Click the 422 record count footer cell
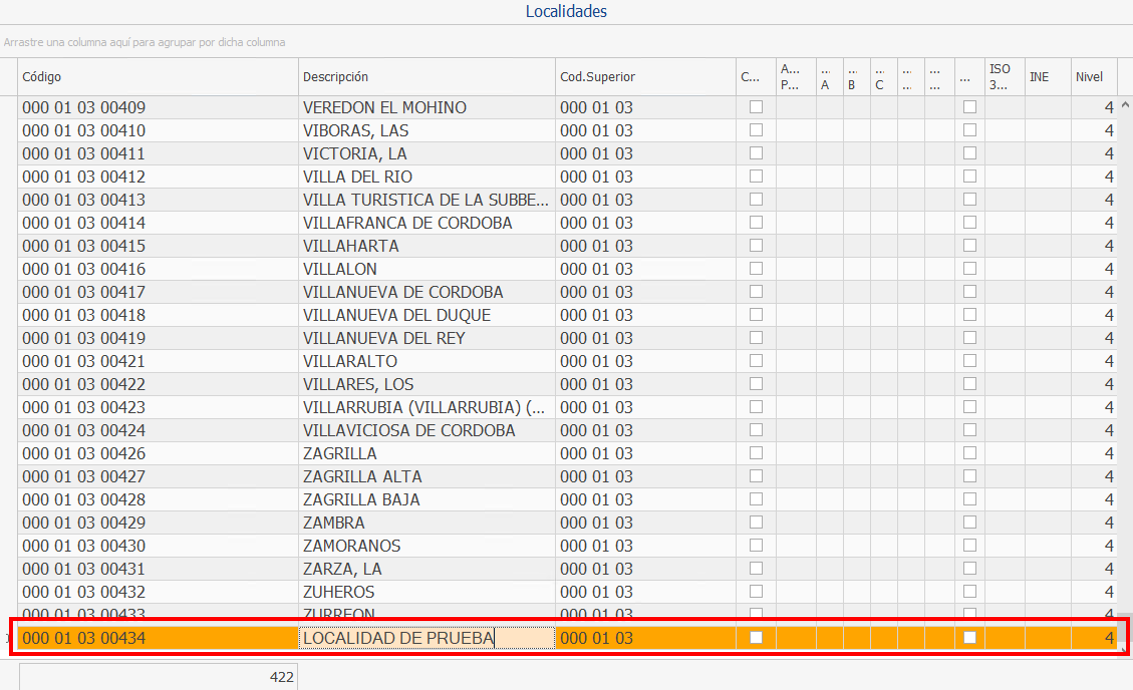Image resolution: width=1133 pixels, height=690 pixels. click(x=158, y=677)
